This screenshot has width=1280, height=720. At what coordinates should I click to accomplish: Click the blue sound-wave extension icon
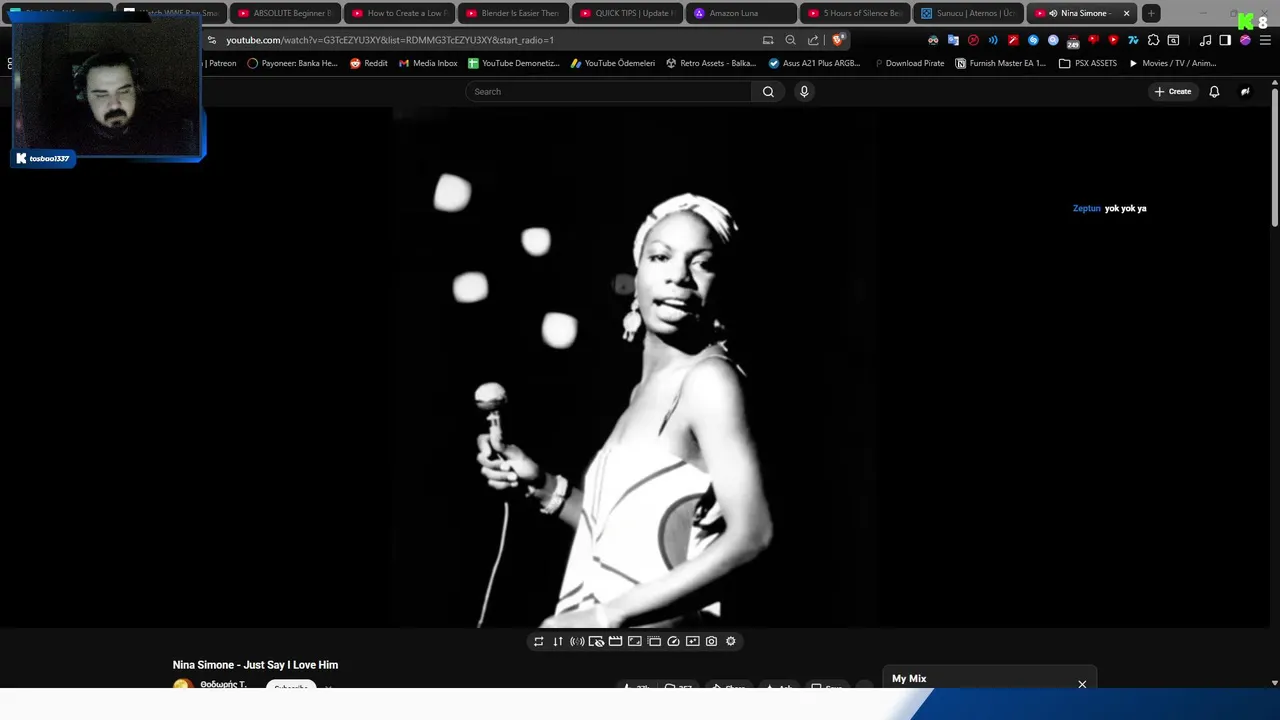pyautogui.click(x=993, y=40)
